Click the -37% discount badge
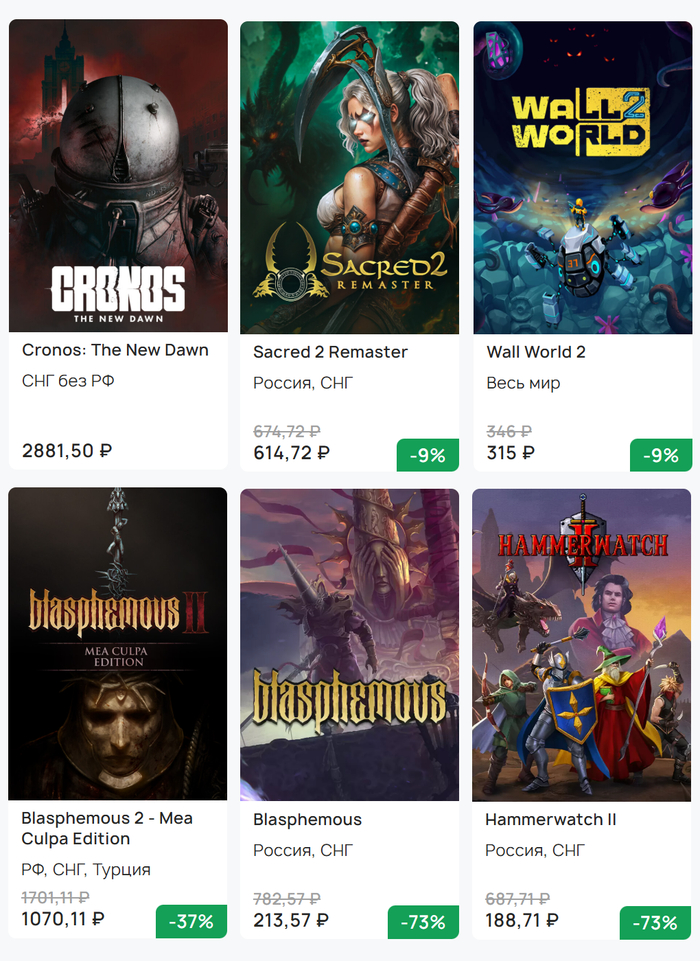 click(191, 922)
